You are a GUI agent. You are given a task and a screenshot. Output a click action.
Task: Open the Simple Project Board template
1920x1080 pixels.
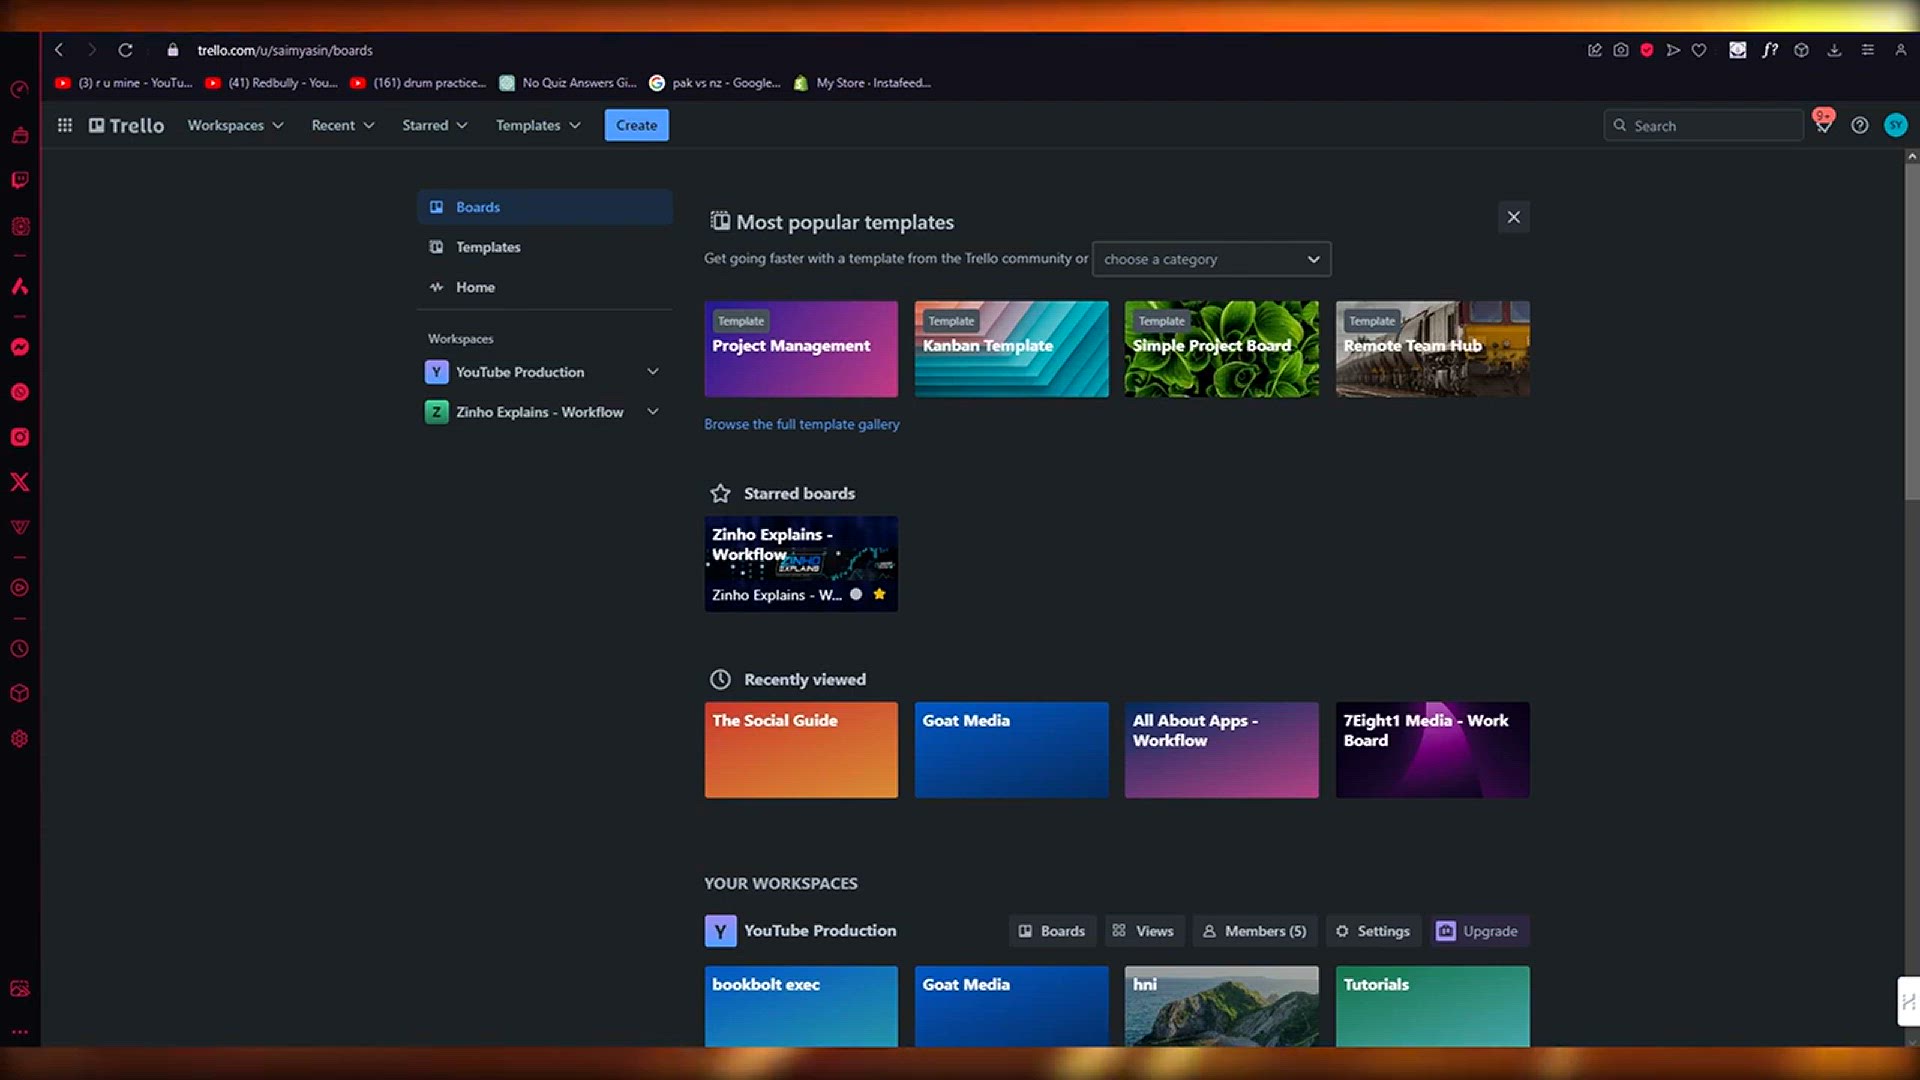tap(1221, 349)
